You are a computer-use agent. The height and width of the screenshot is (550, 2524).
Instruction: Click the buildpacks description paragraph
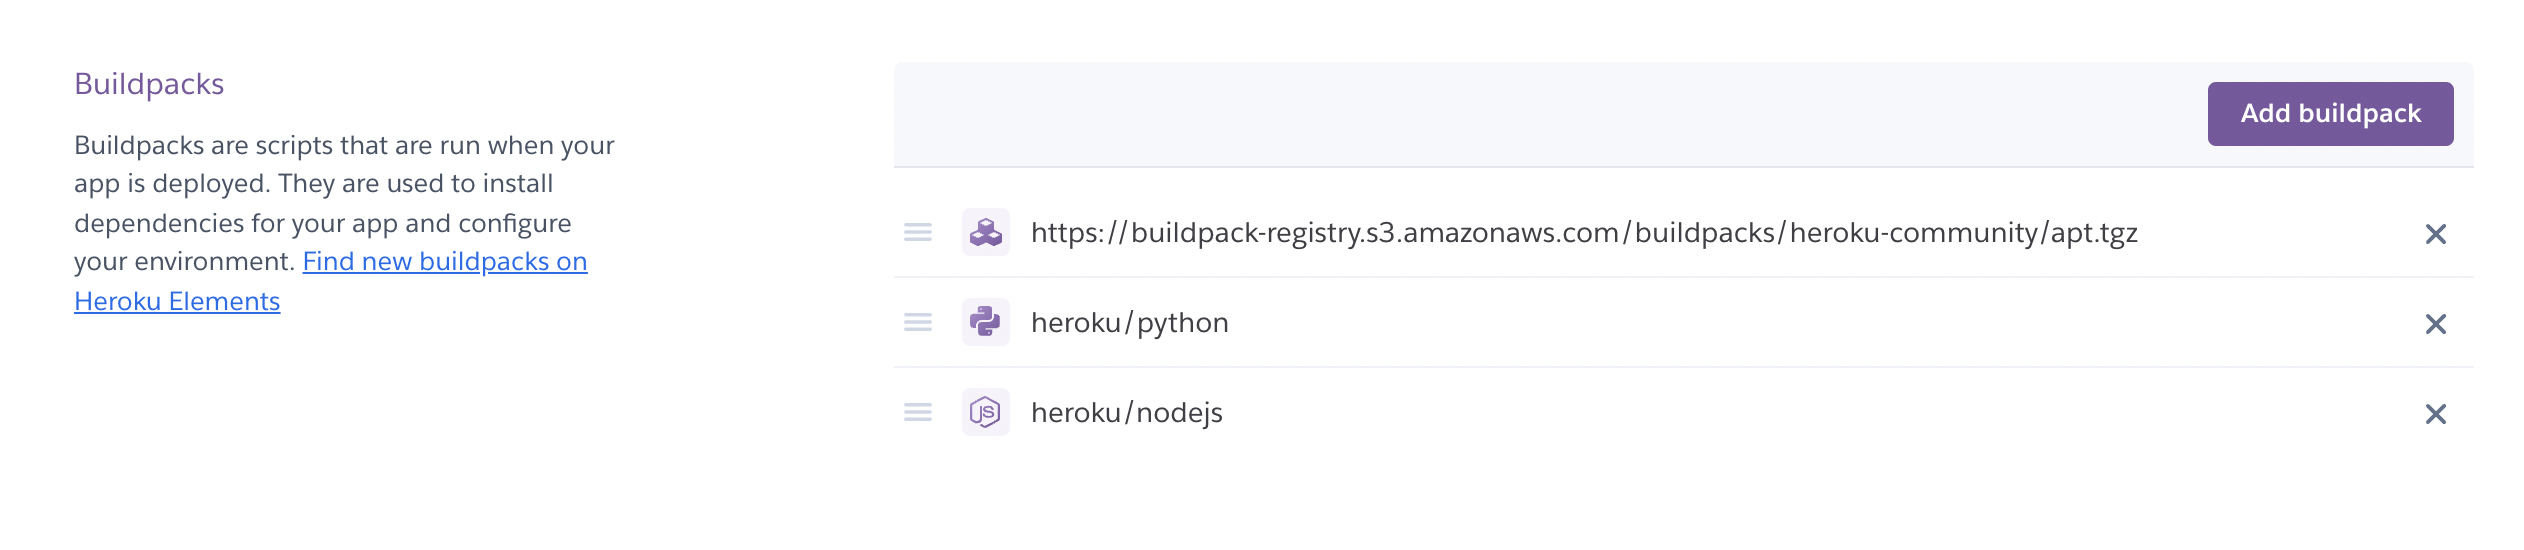click(x=345, y=223)
